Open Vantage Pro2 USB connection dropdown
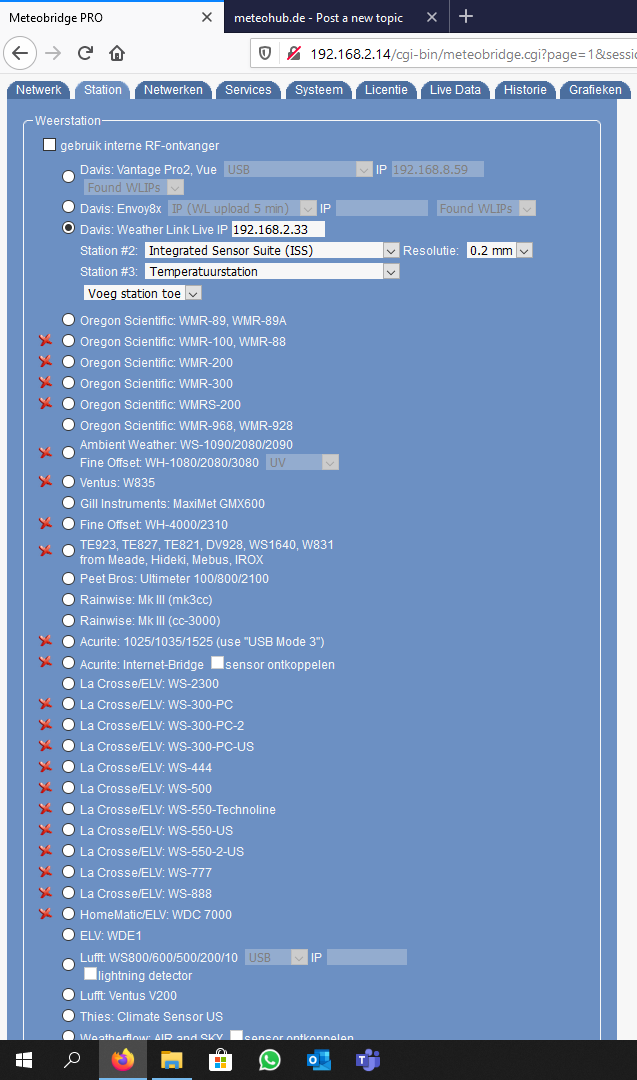The width and height of the screenshot is (637, 1080). click(x=298, y=169)
